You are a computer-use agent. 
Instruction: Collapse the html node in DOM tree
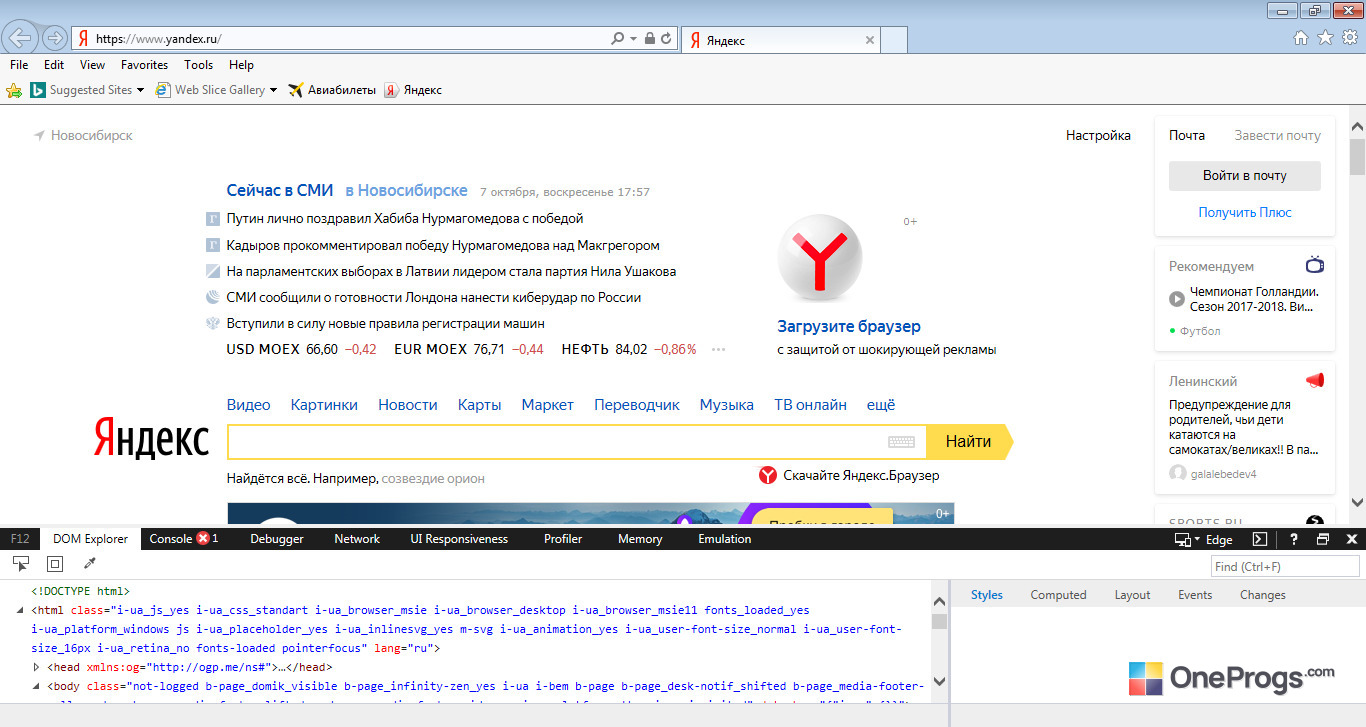coord(21,610)
